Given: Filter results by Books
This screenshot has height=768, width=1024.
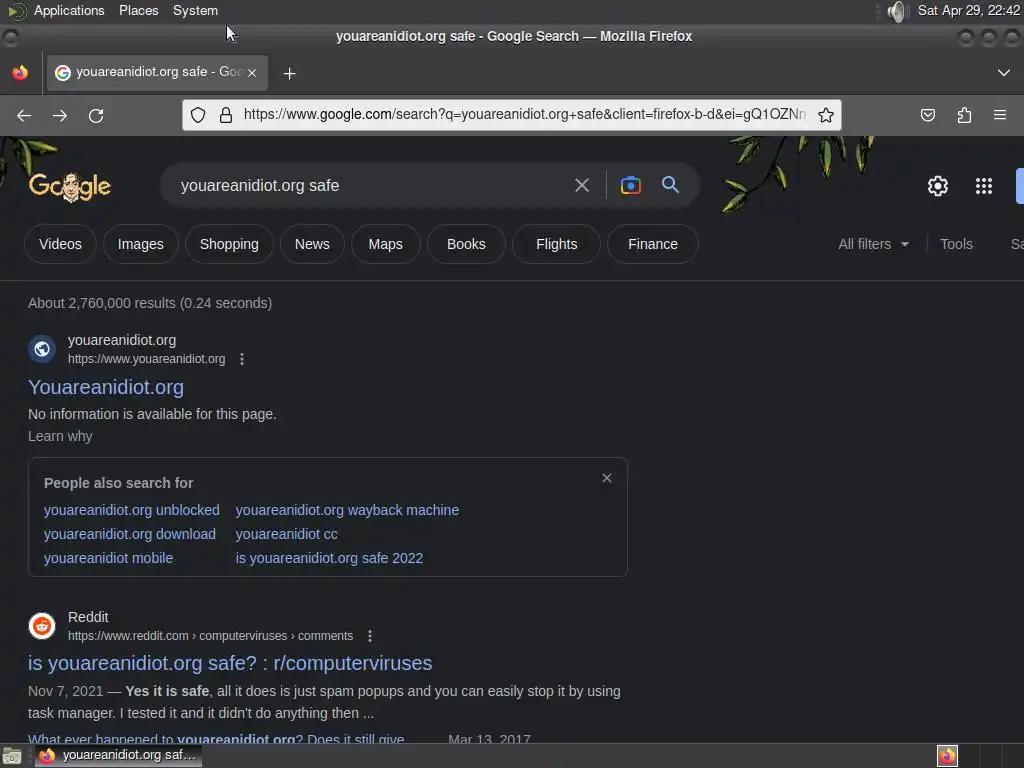Looking at the screenshot, I should tap(466, 244).
